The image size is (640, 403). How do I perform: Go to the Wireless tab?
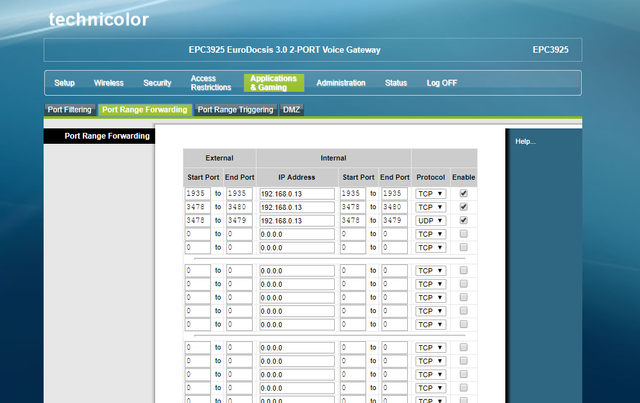(109, 83)
